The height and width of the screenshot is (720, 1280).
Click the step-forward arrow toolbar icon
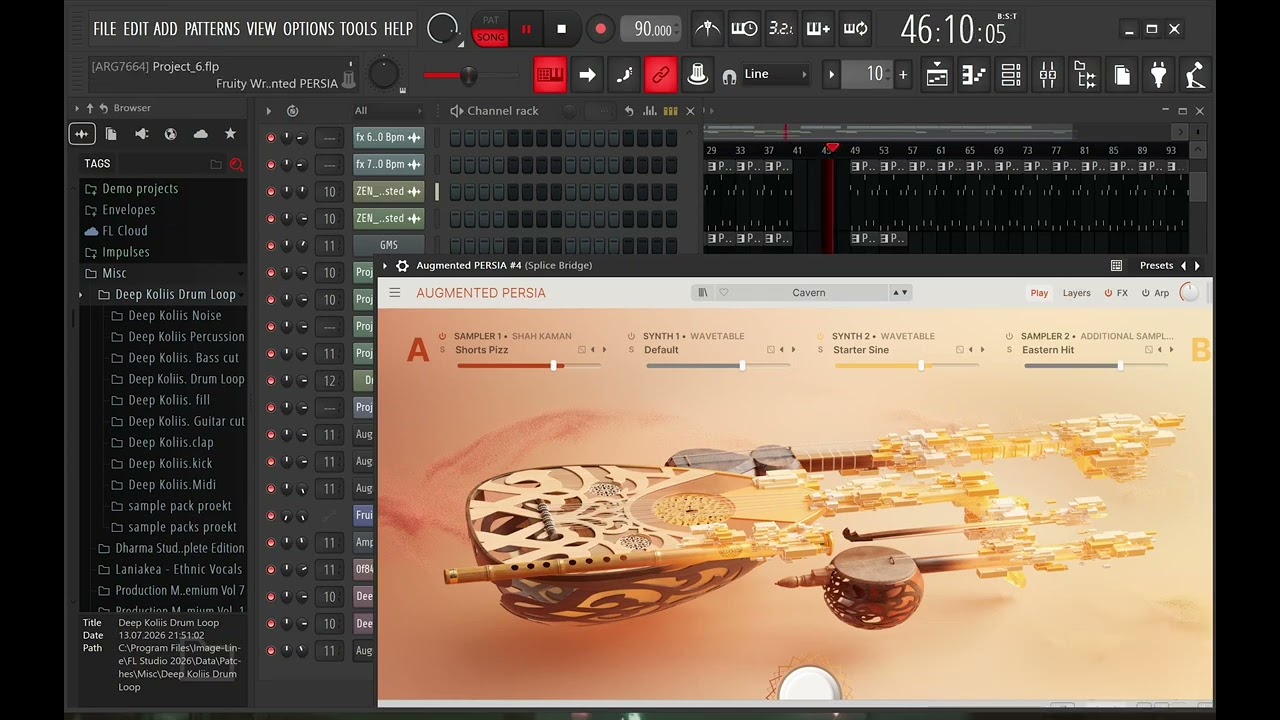click(x=587, y=74)
